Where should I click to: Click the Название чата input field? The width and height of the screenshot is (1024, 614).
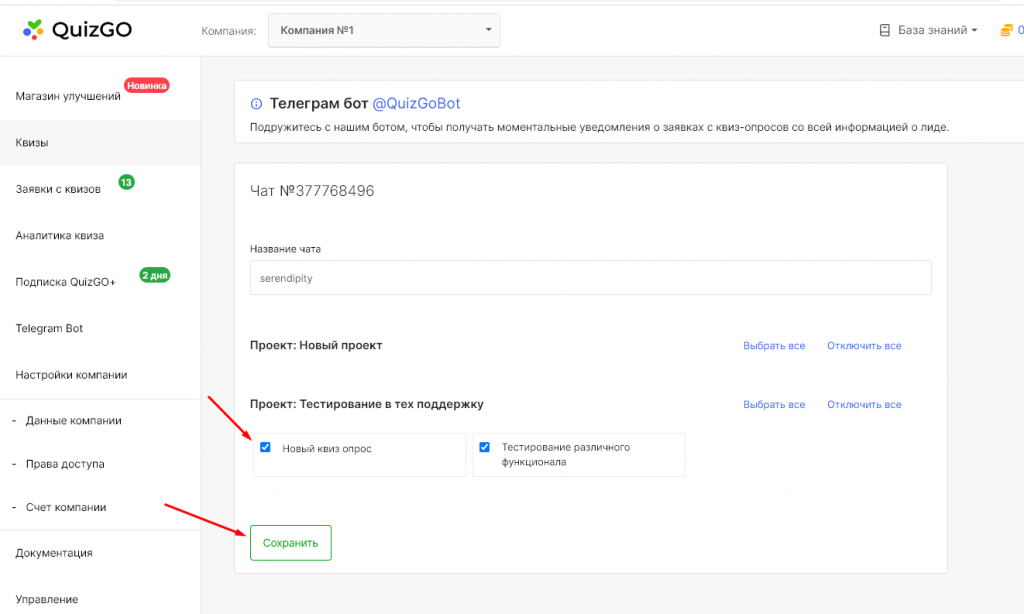point(590,278)
